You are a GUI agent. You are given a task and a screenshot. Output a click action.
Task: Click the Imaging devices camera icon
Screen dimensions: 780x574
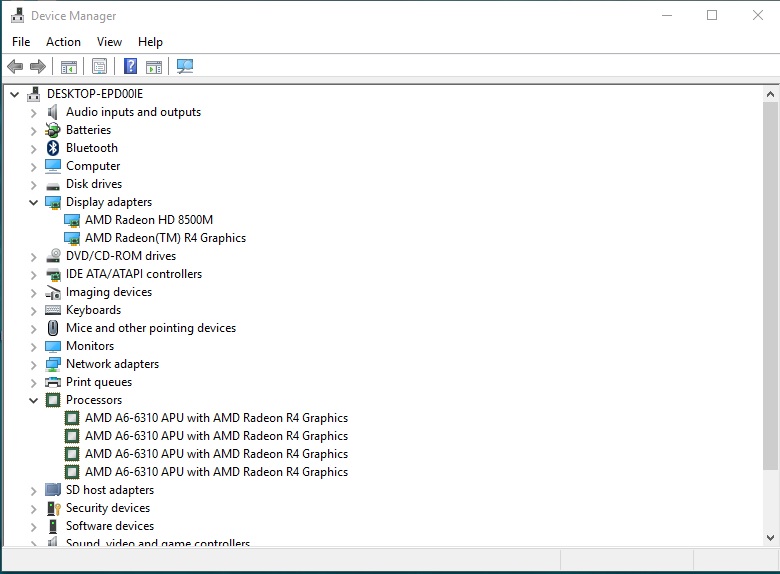(x=53, y=292)
